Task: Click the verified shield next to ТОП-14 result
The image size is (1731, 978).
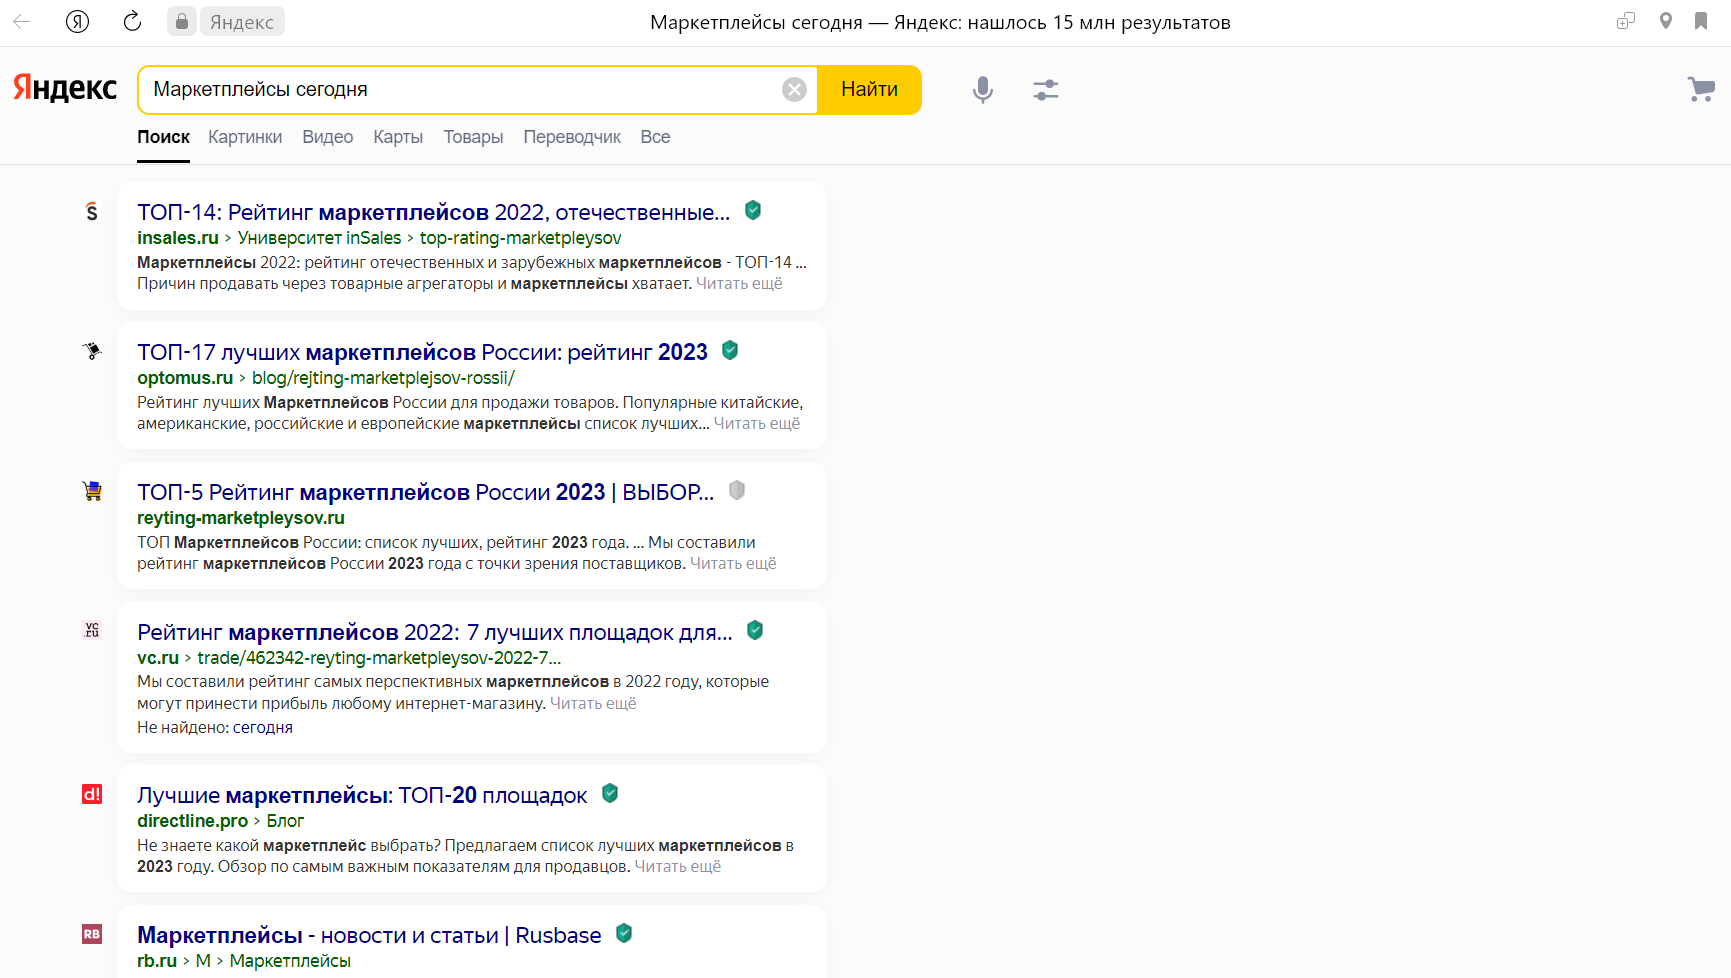Action: tap(753, 210)
